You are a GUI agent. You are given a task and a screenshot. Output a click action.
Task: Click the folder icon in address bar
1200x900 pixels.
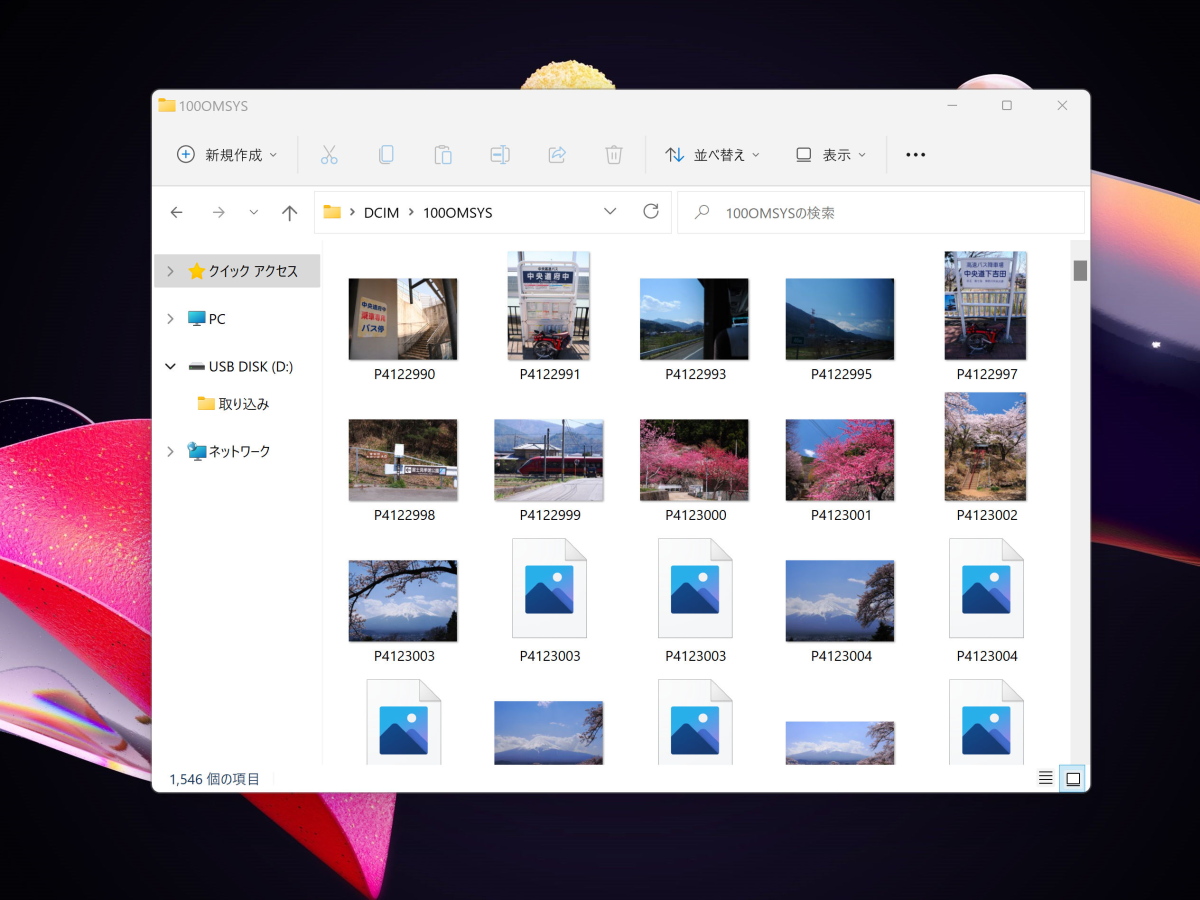click(332, 212)
